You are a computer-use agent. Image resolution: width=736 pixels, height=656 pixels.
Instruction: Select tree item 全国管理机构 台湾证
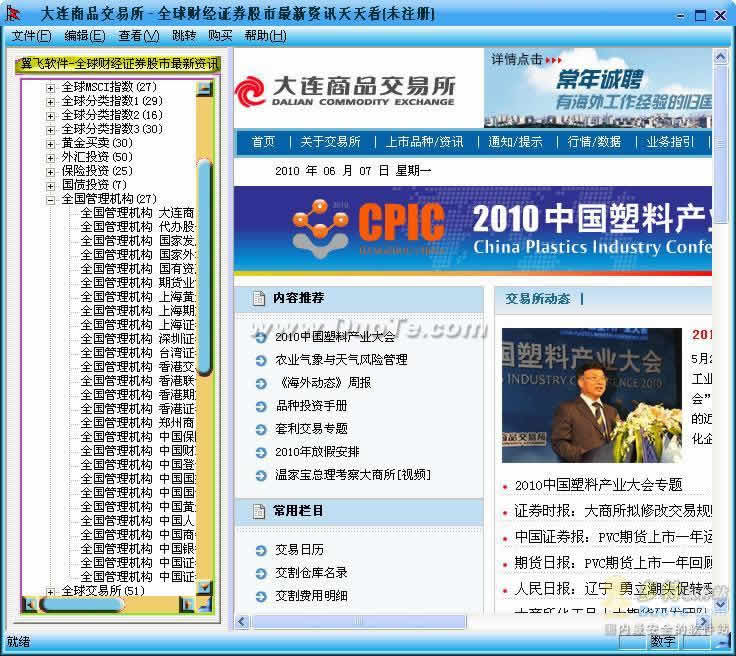138,353
